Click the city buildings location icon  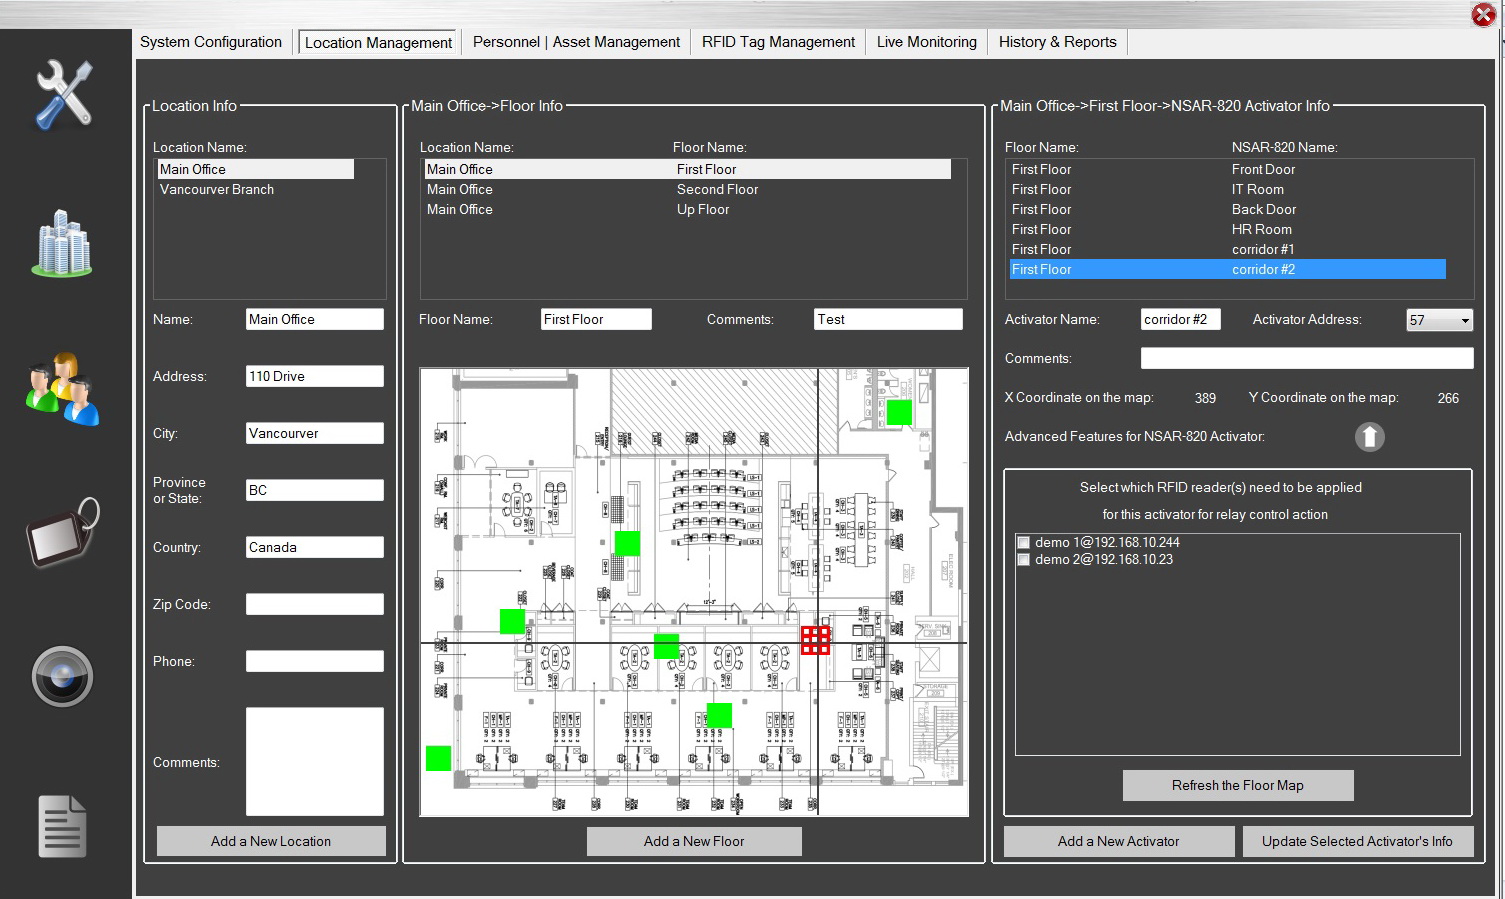62,243
